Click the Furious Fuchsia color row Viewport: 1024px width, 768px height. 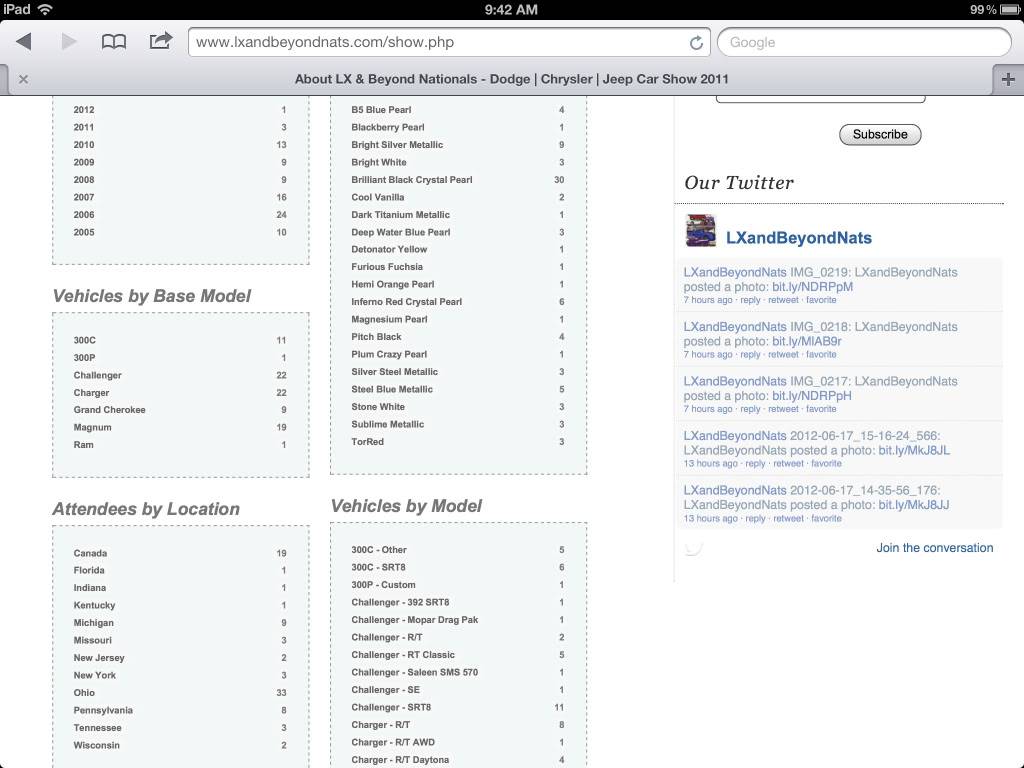[x=458, y=266]
